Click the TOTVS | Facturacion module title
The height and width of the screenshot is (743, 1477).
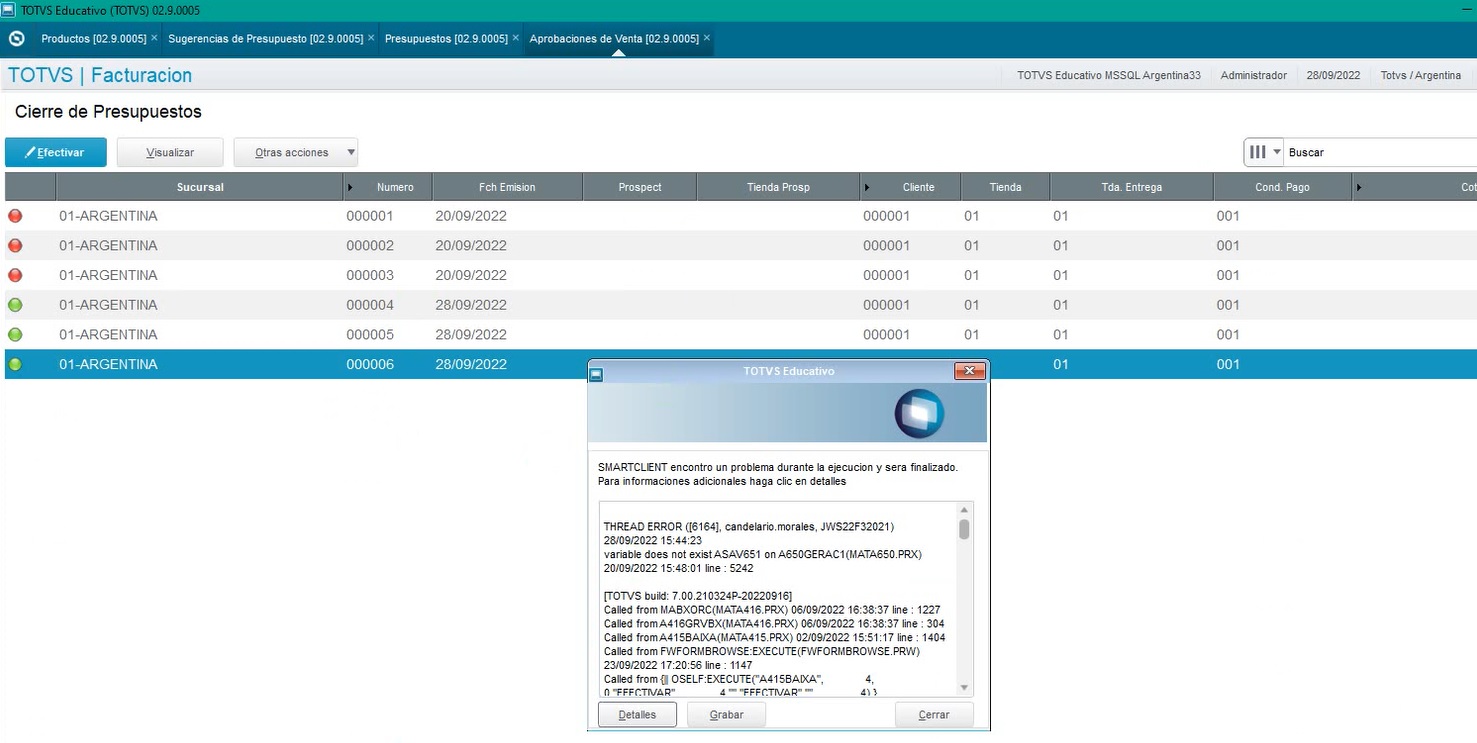pos(100,75)
